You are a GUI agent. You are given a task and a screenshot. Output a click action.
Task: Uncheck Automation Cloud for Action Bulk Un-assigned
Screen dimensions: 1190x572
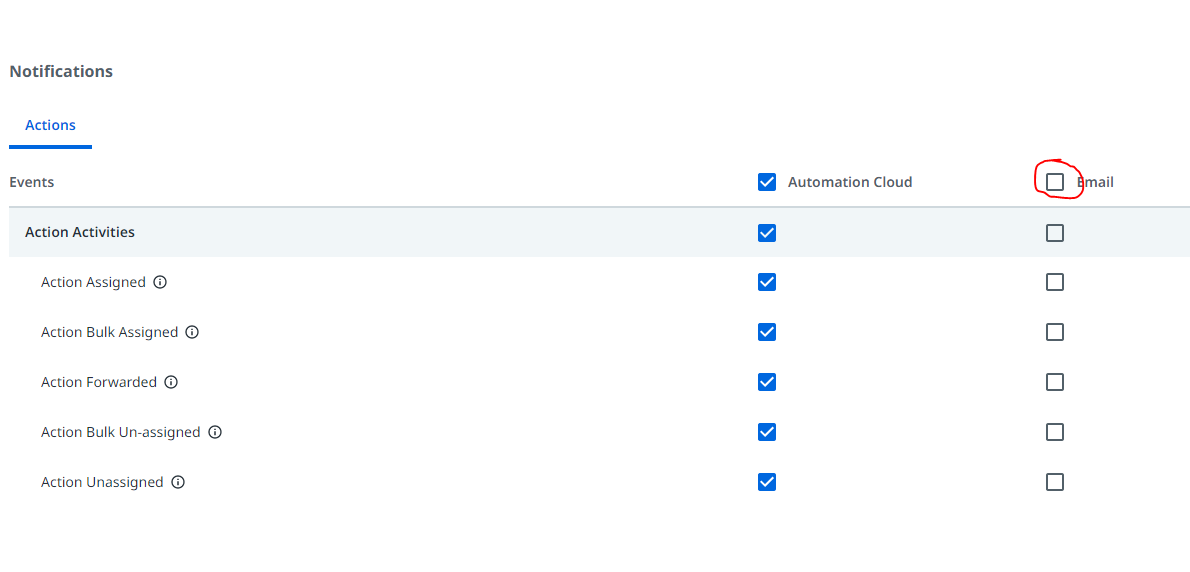click(x=767, y=432)
